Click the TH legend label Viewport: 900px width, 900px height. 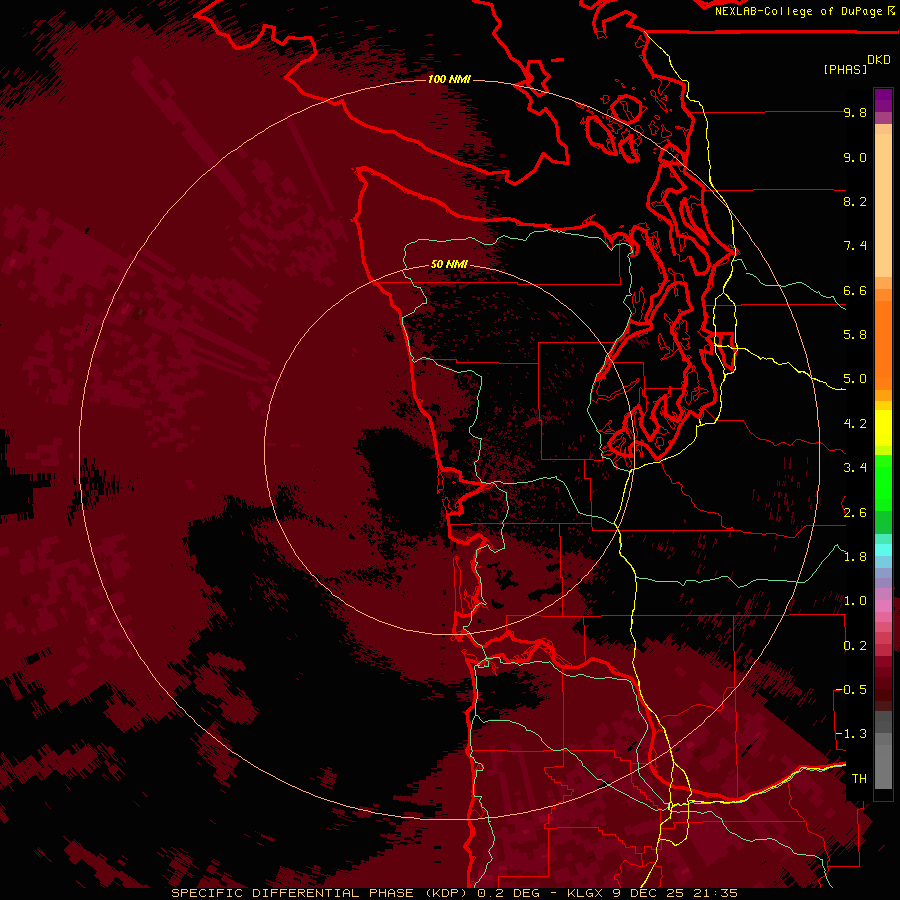click(x=859, y=778)
